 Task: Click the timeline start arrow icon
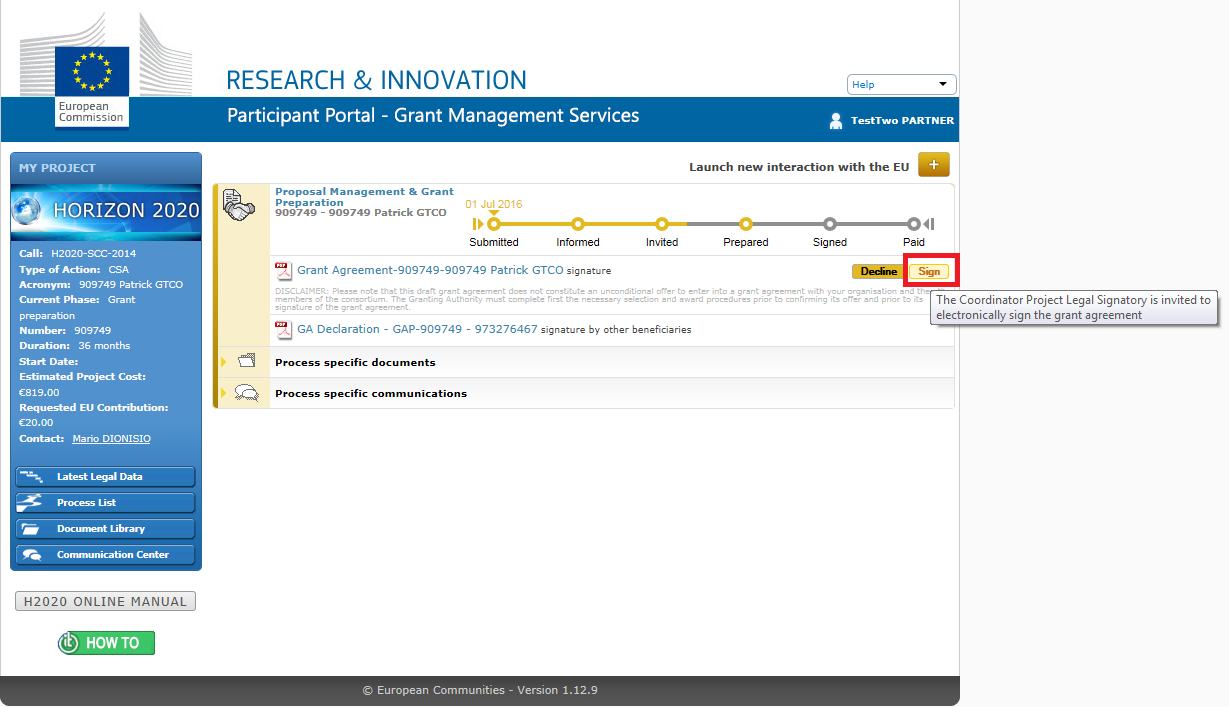click(479, 224)
